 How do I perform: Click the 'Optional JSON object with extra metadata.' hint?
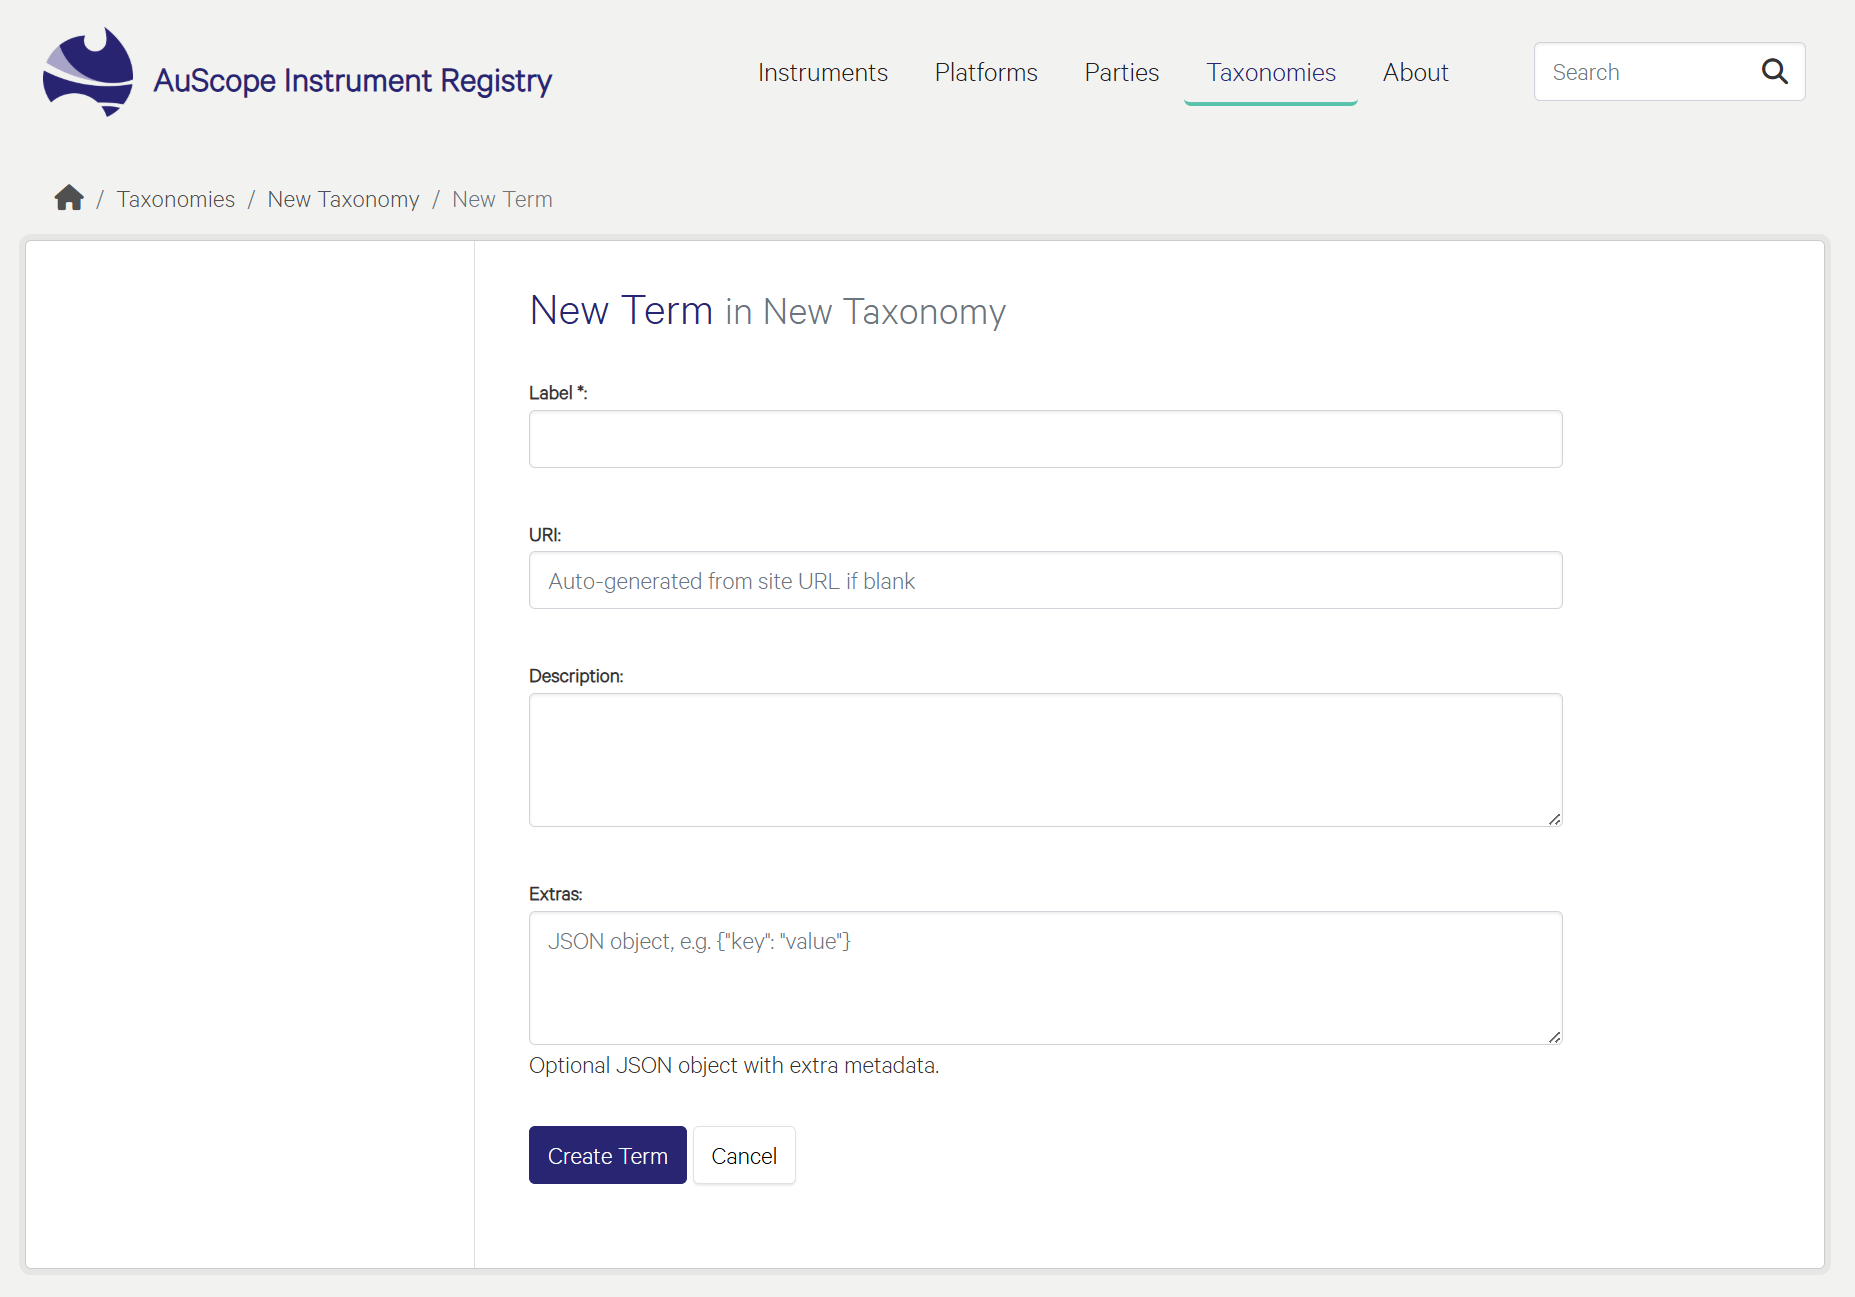pyautogui.click(x=734, y=1065)
